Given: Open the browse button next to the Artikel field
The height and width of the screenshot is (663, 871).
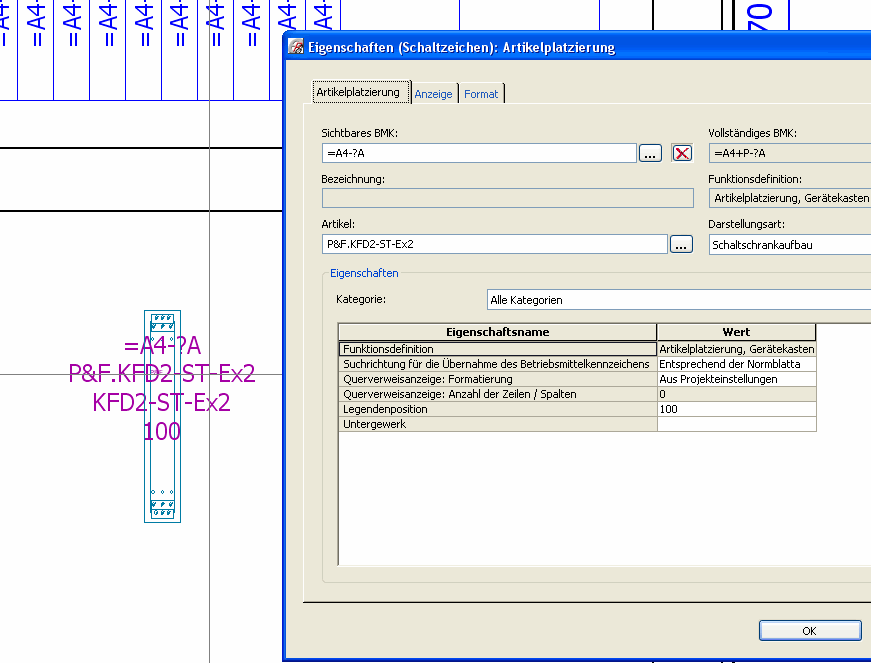Looking at the screenshot, I should (681, 244).
